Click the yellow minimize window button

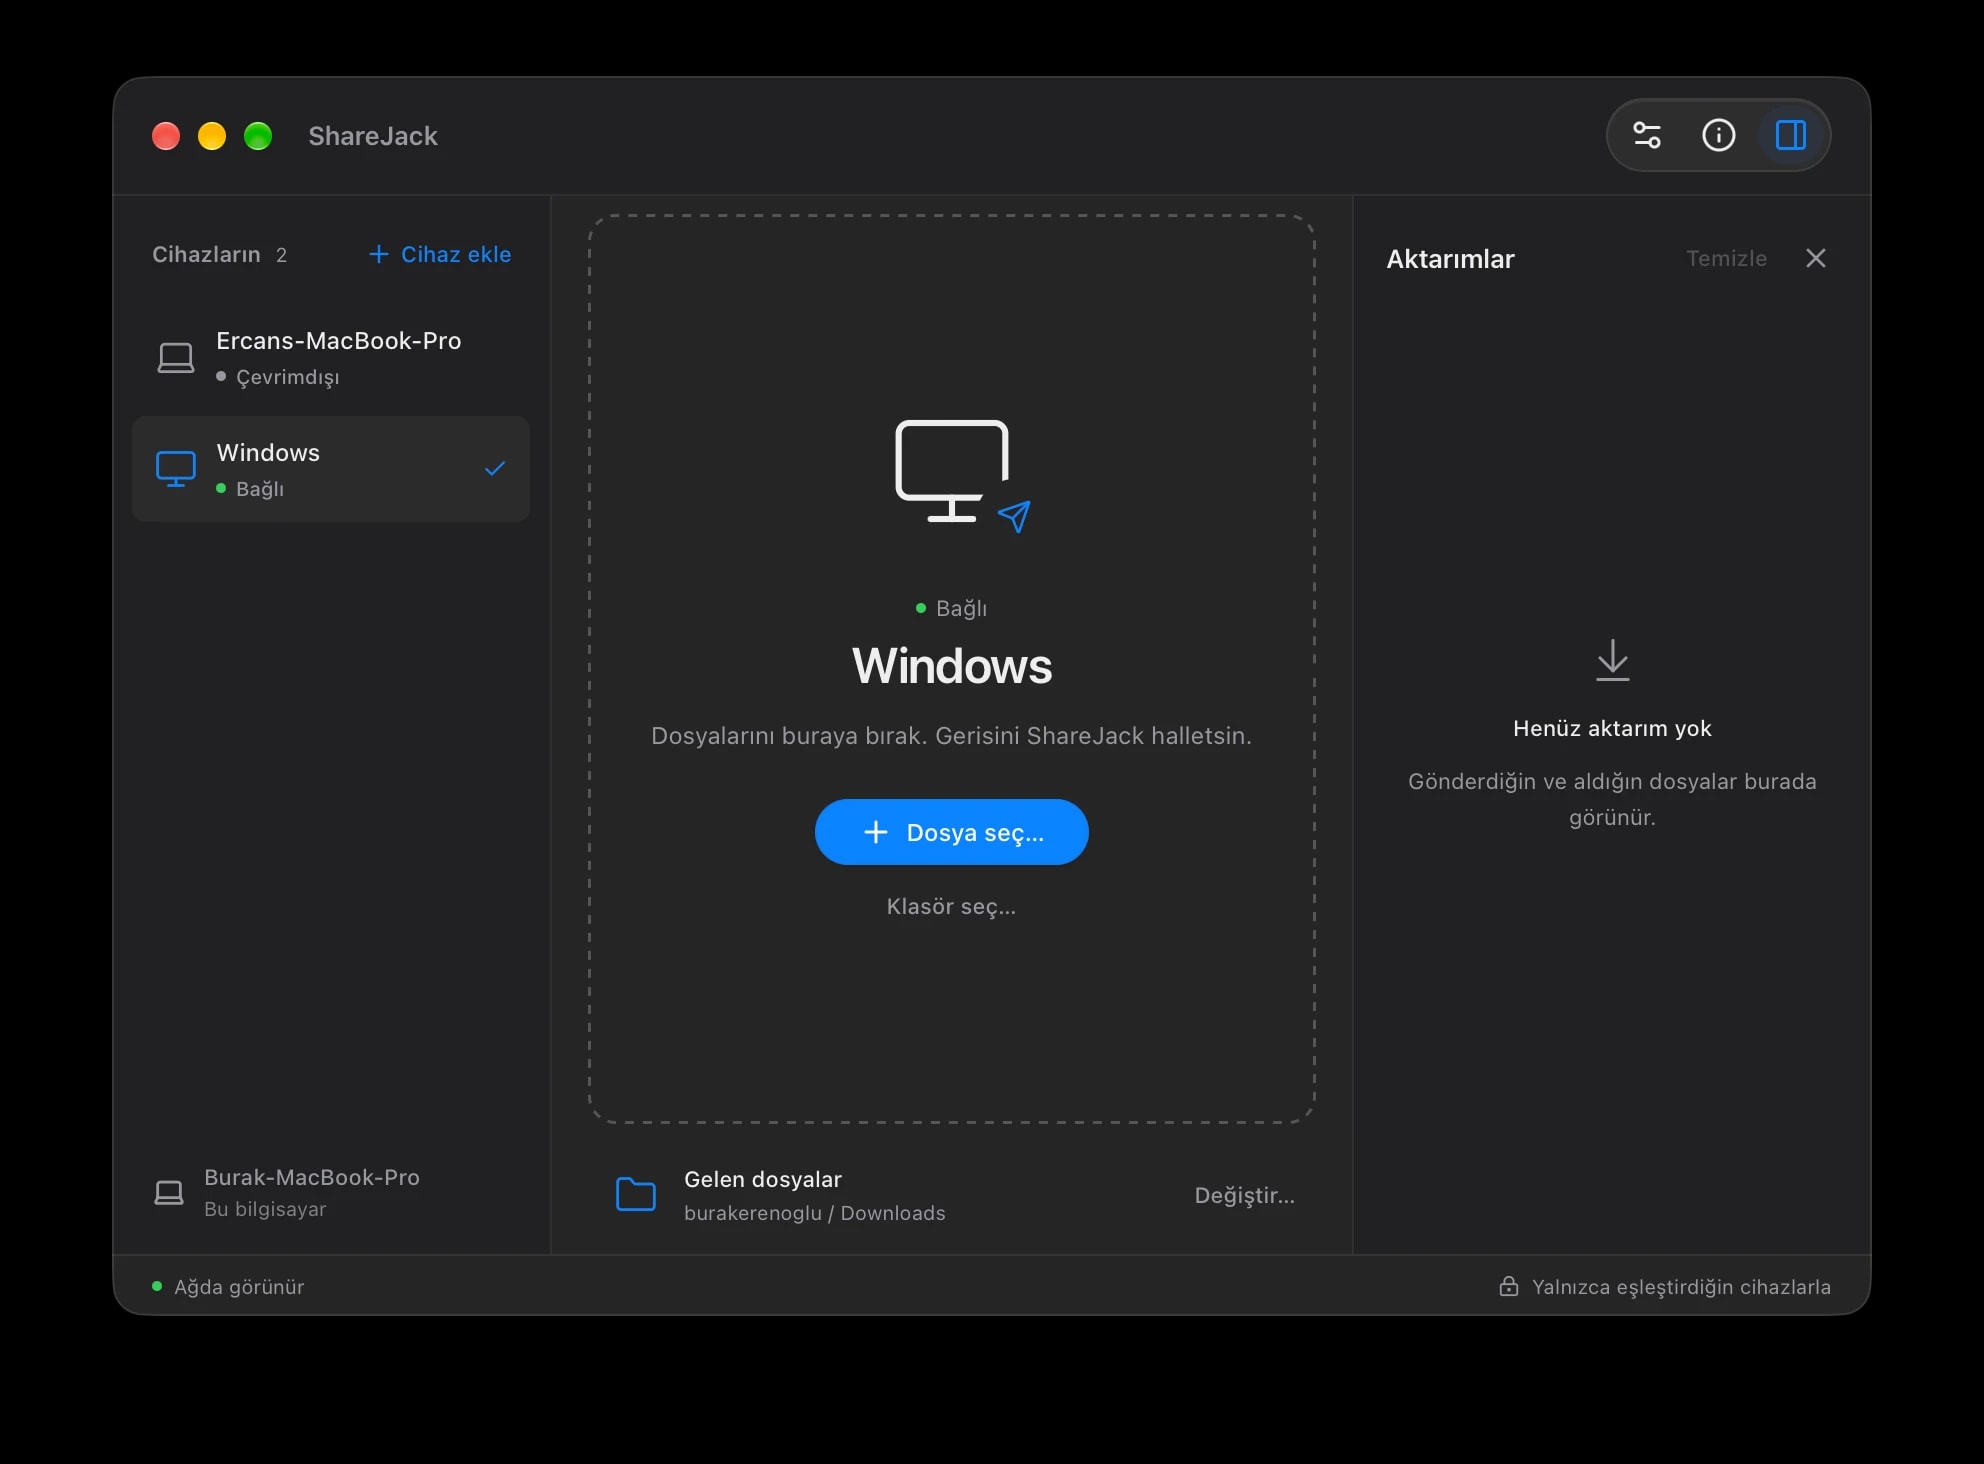point(212,136)
